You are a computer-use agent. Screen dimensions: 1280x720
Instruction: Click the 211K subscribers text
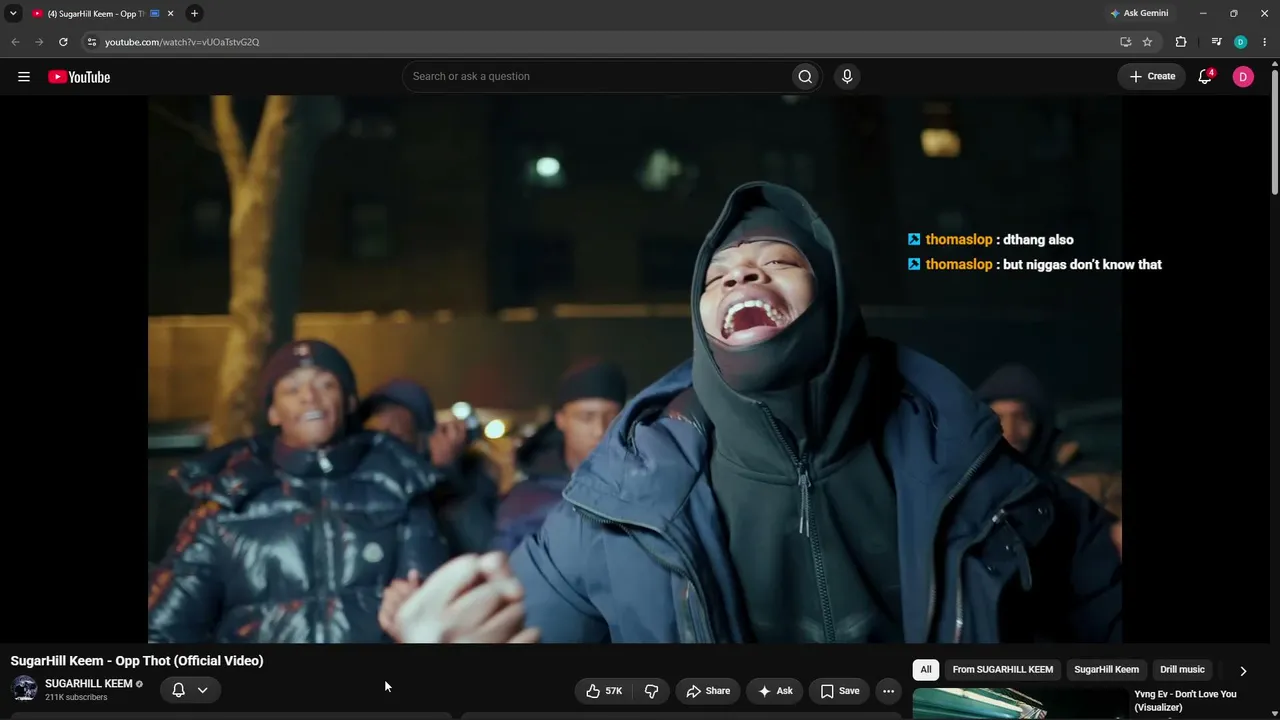(x=76, y=697)
